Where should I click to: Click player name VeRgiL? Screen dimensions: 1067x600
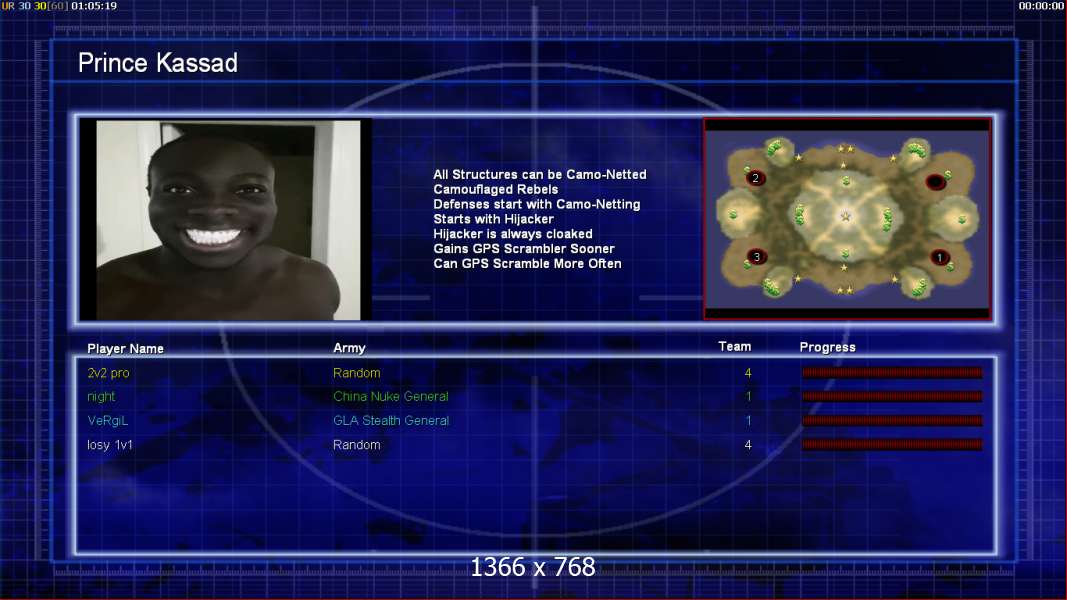pos(108,420)
